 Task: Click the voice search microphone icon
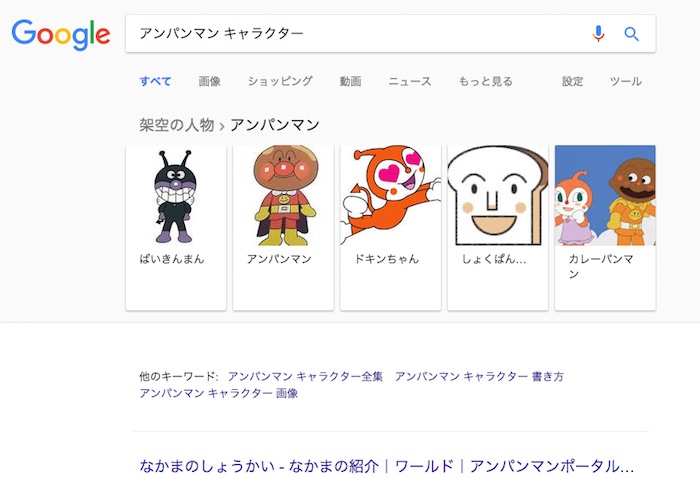pos(598,33)
